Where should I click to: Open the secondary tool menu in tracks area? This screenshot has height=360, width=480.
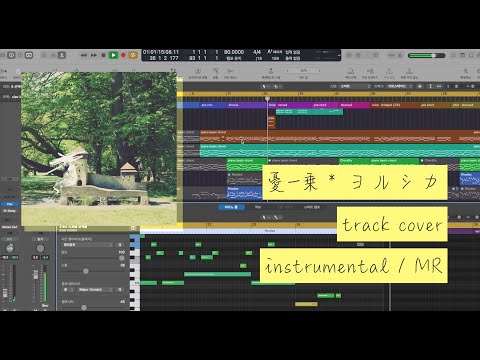(x=277, y=86)
